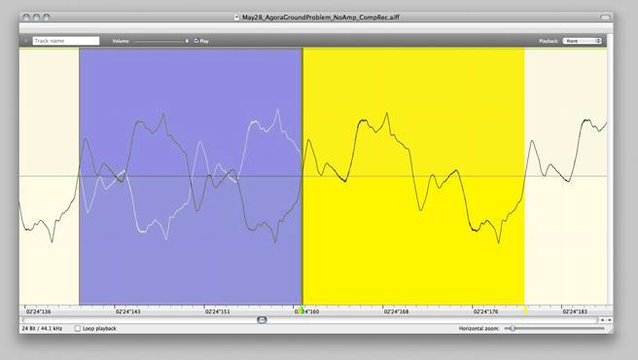Click the Play button icon
Image resolution: width=638 pixels, height=360 pixels.
pos(196,41)
